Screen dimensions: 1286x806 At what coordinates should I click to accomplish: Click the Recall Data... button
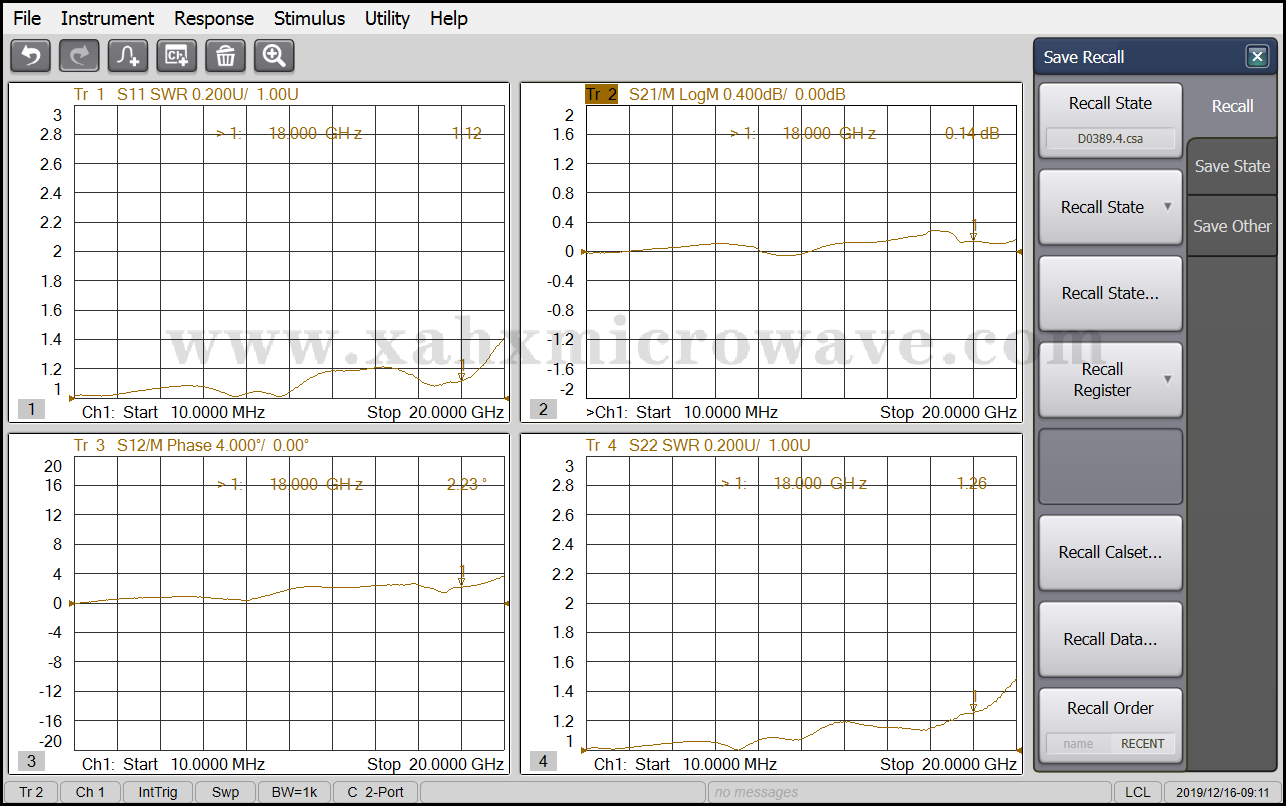1110,639
